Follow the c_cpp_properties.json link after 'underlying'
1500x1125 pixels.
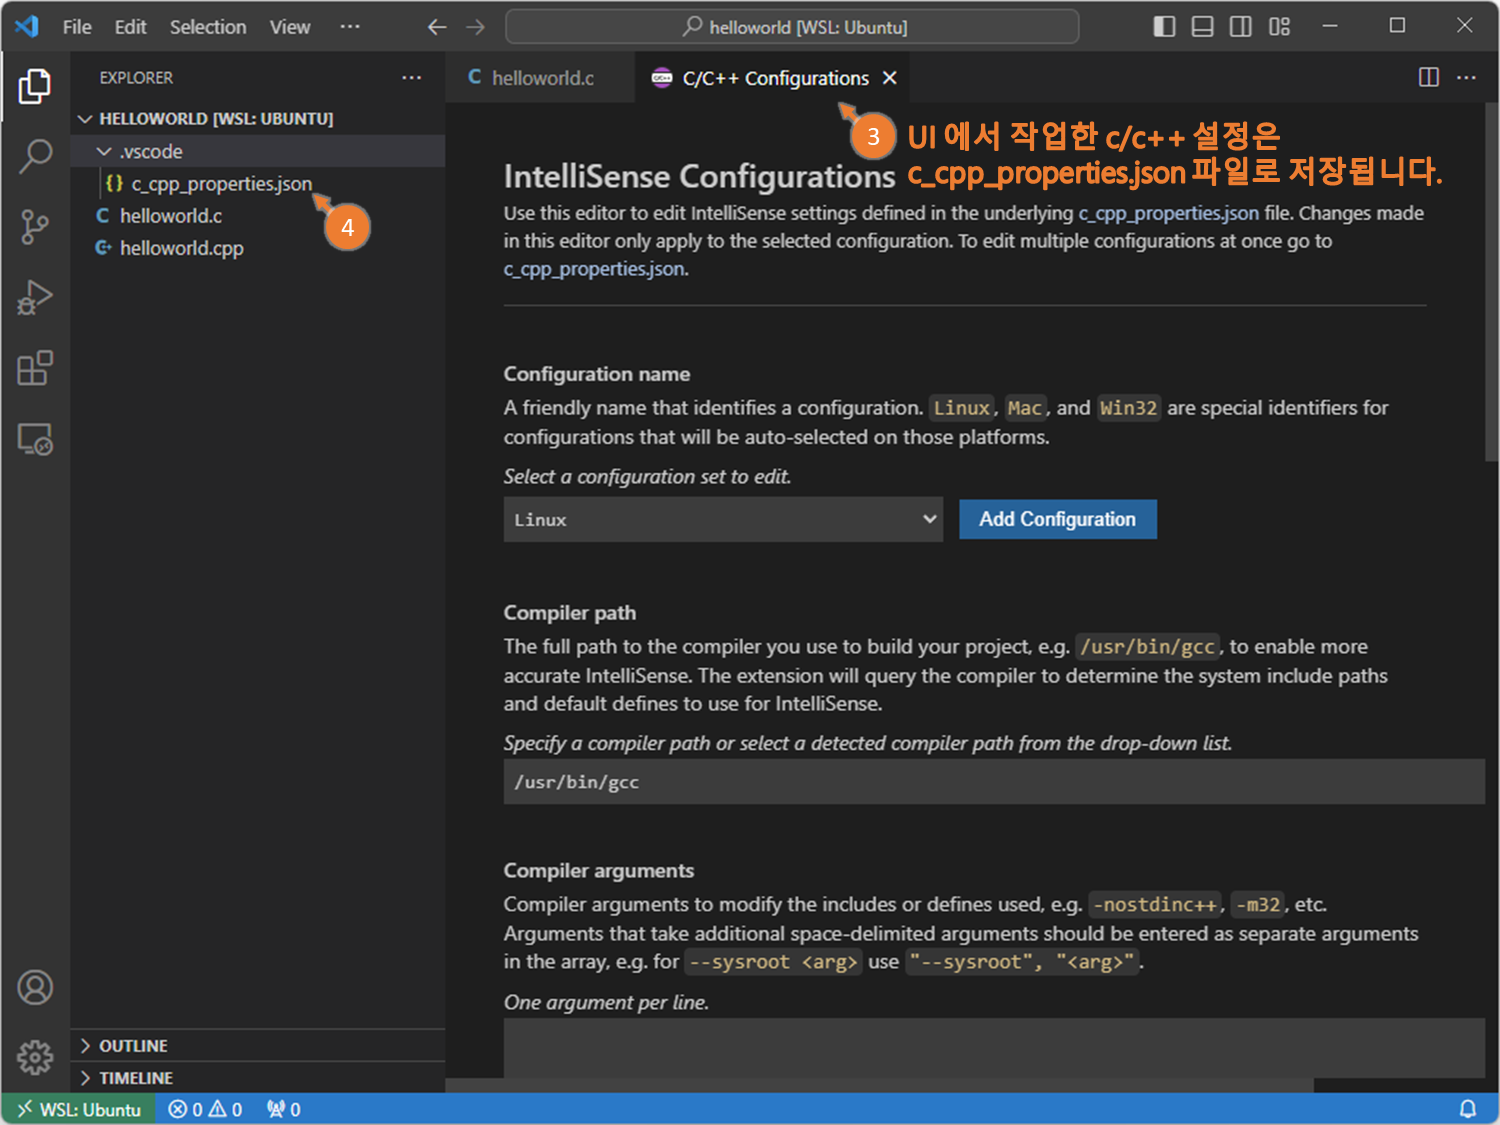pos(1168,213)
